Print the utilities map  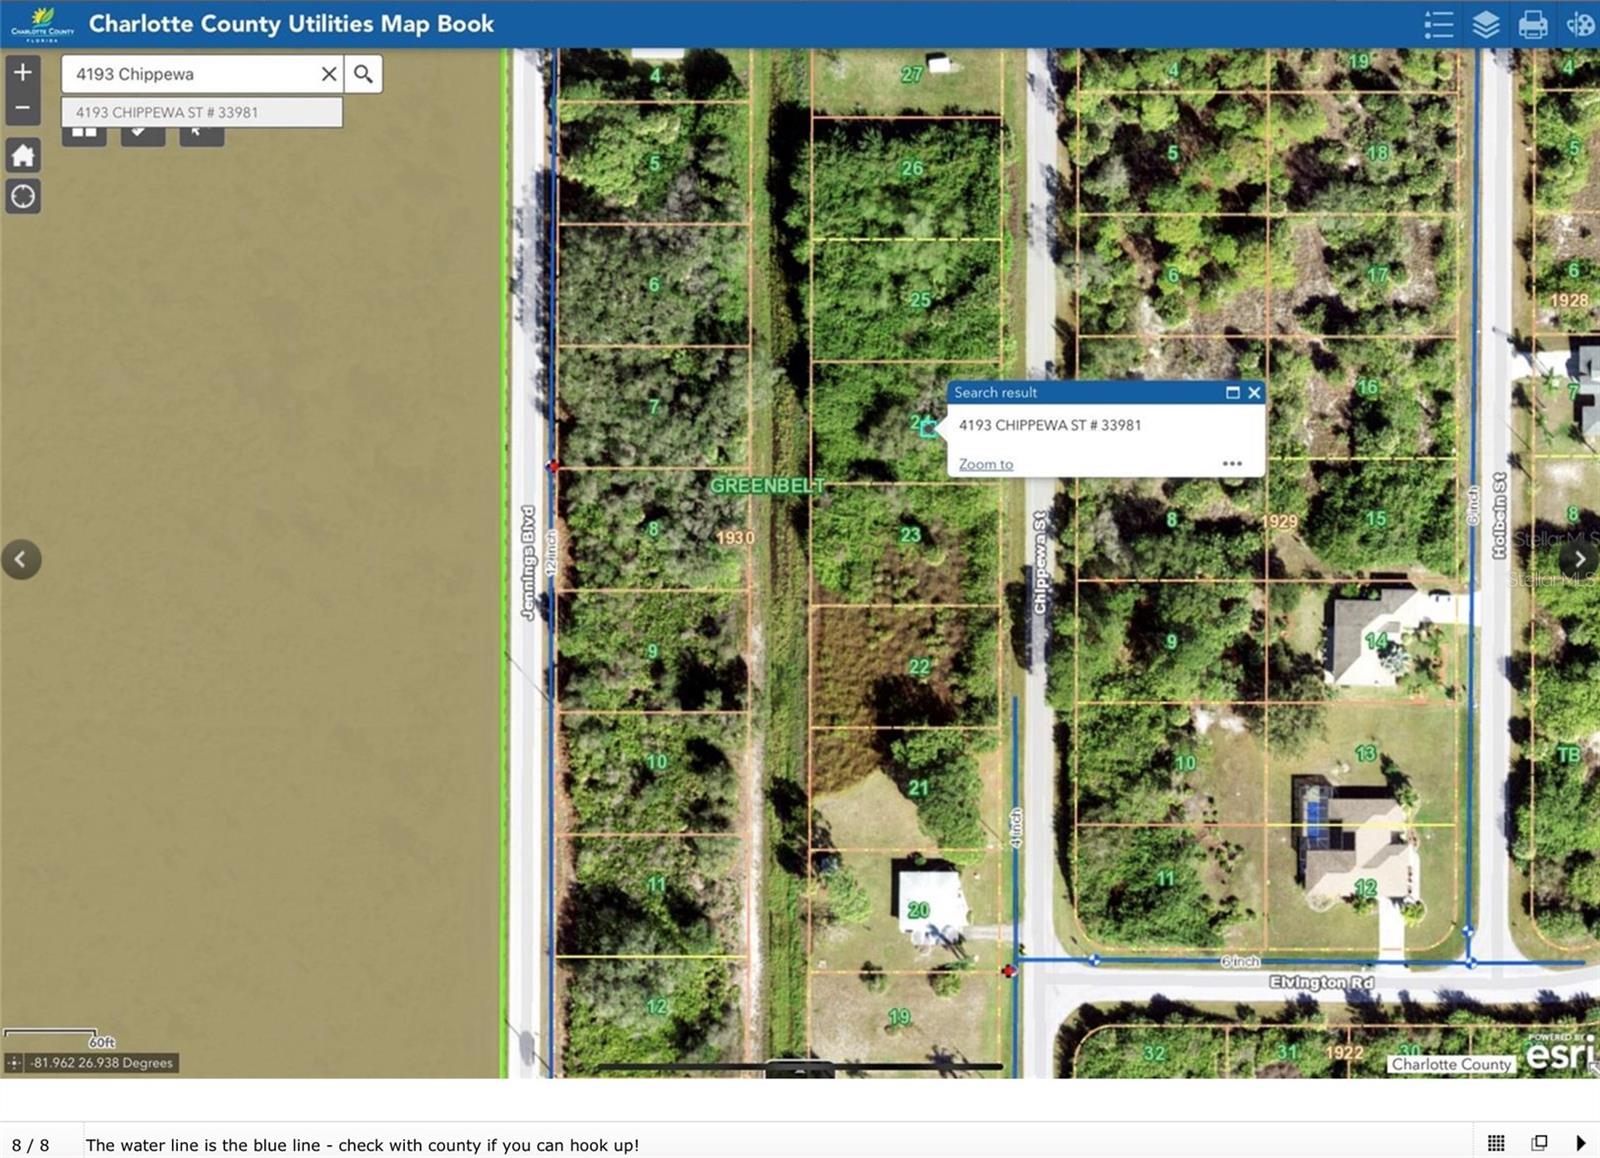[1533, 24]
